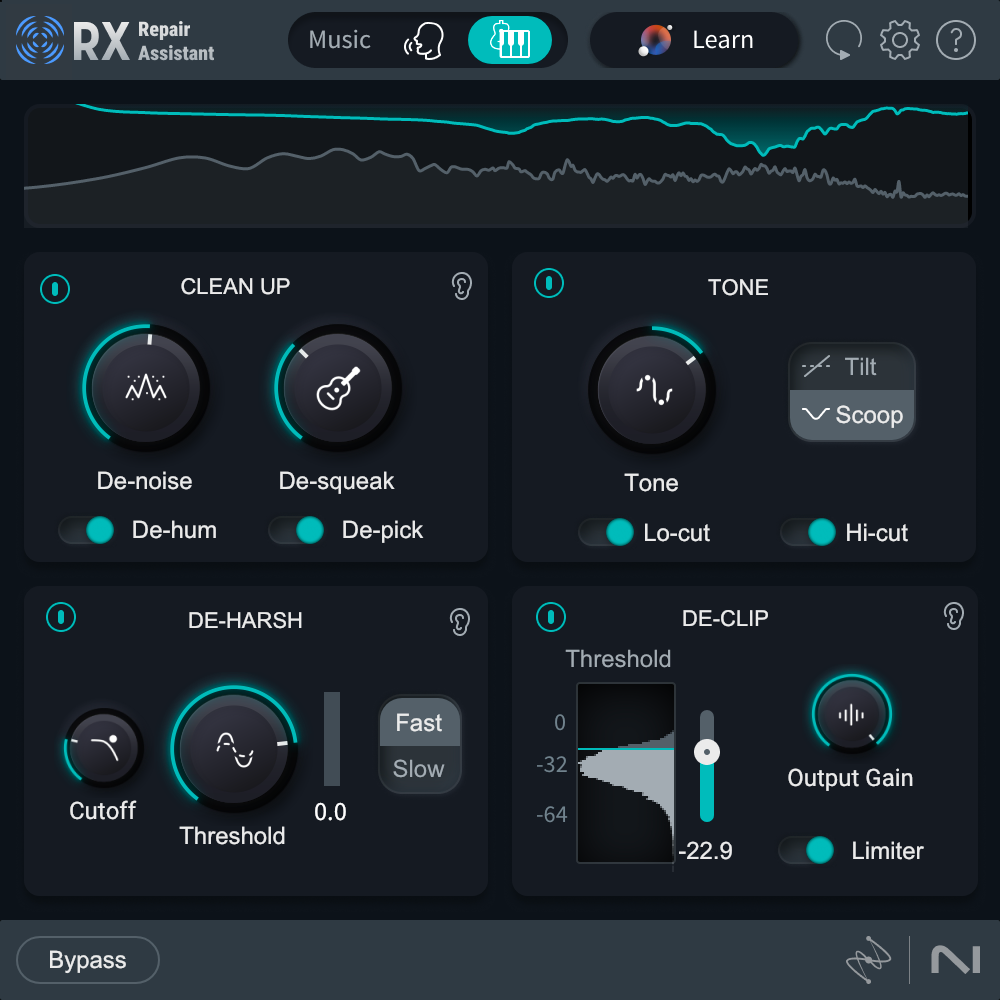Toggle power on the Tone module
The height and width of the screenshot is (1000, 1000).
(x=548, y=283)
